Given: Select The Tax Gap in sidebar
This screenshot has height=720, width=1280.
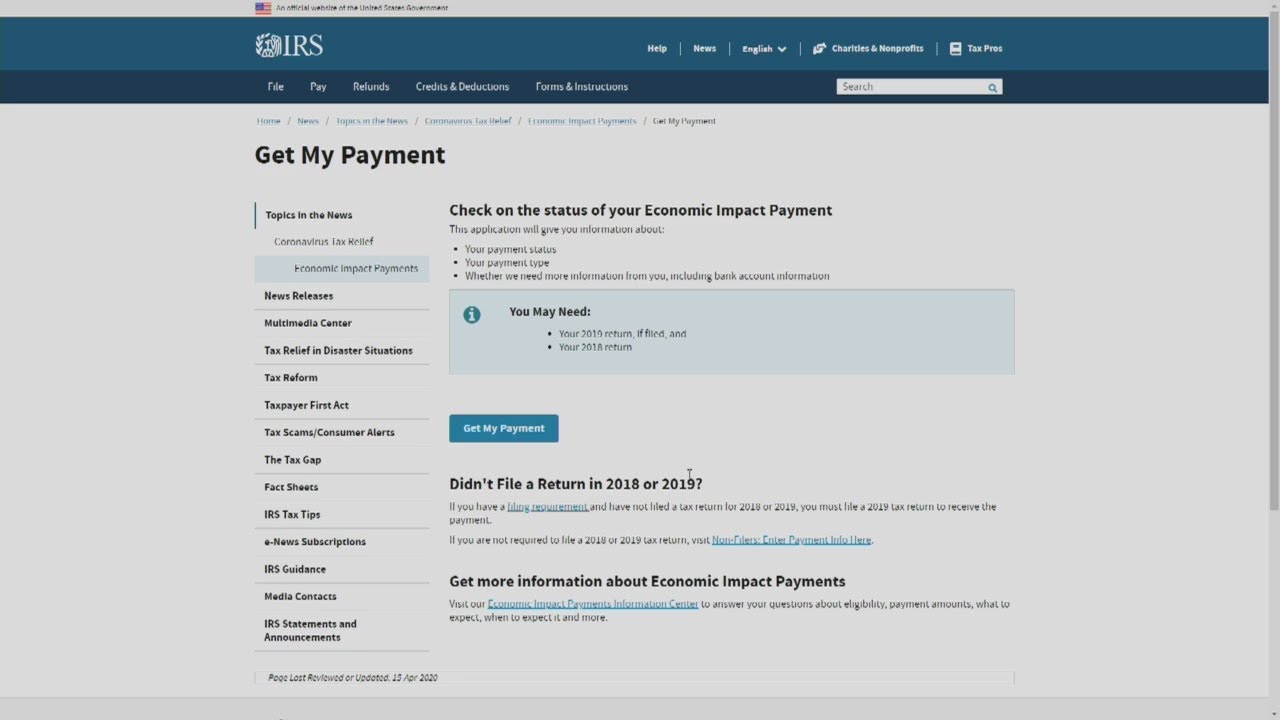Looking at the screenshot, I should [x=293, y=460].
